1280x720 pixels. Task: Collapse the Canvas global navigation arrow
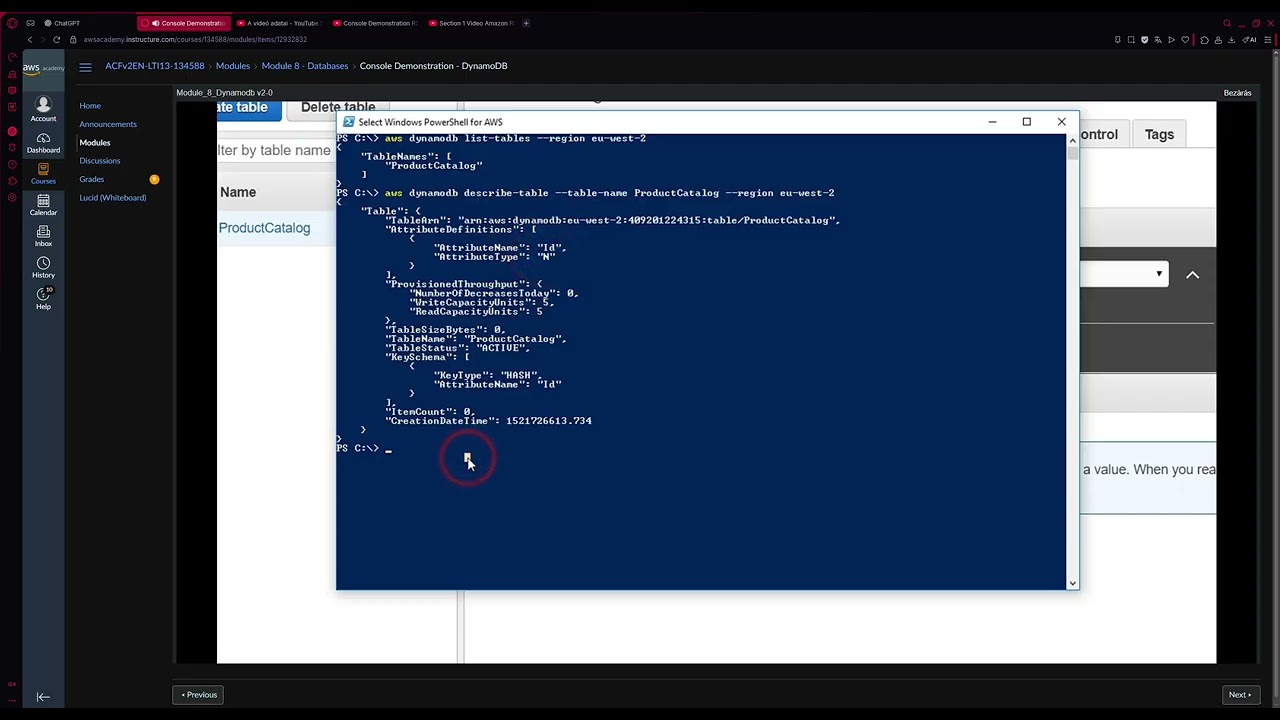tap(43, 697)
